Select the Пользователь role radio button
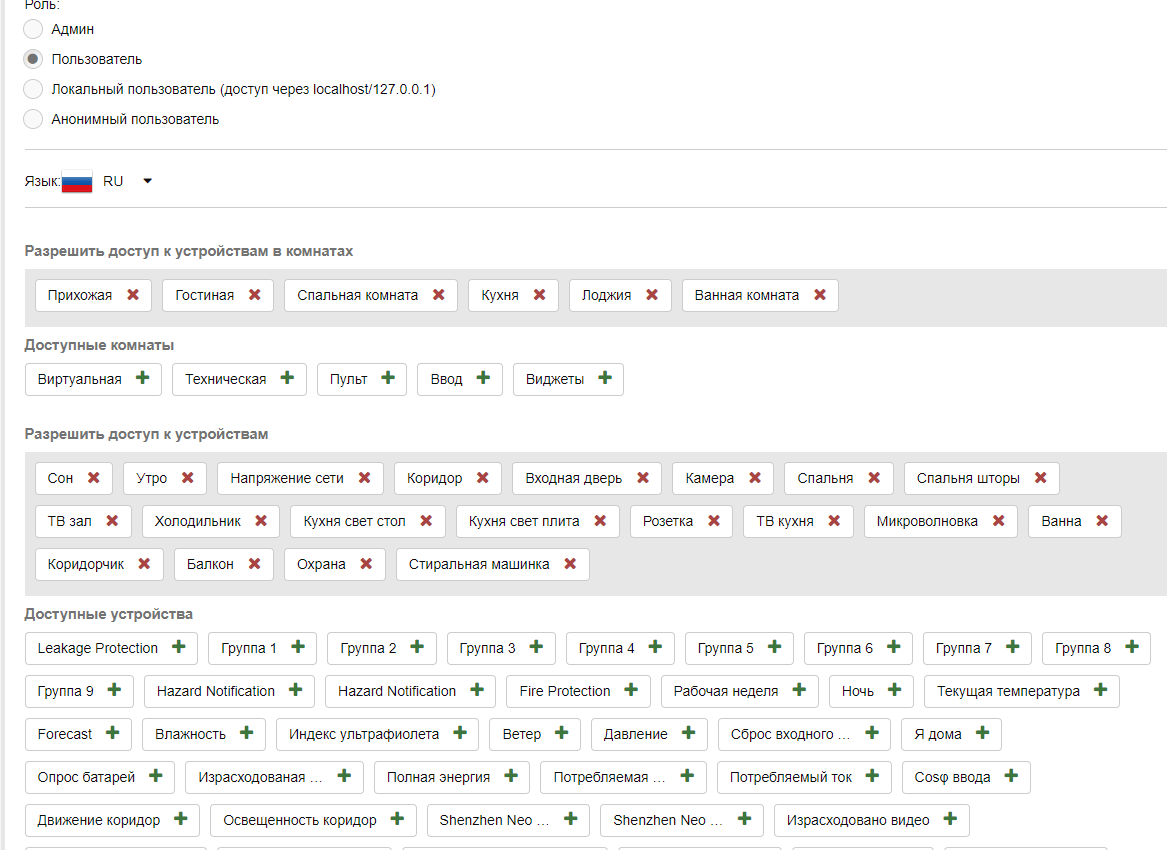The height and width of the screenshot is (850, 1175). 33,59
